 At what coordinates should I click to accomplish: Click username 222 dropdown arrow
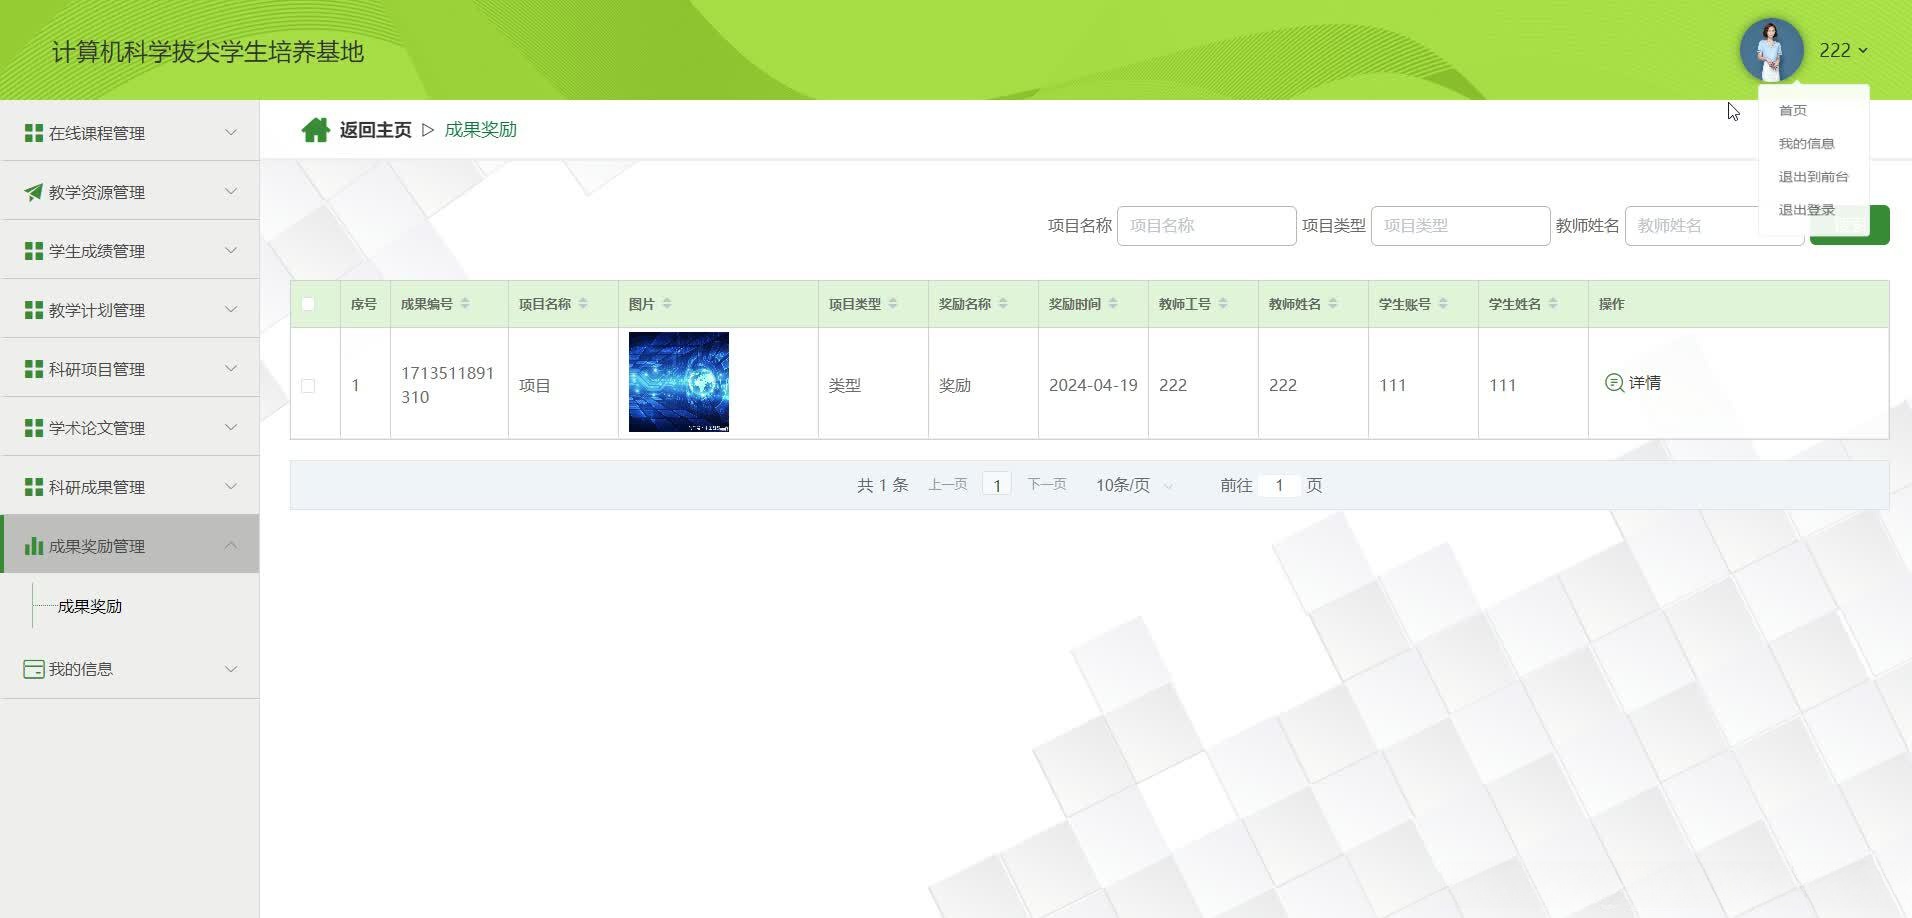pyautogui.click(x=1863, y=50)
